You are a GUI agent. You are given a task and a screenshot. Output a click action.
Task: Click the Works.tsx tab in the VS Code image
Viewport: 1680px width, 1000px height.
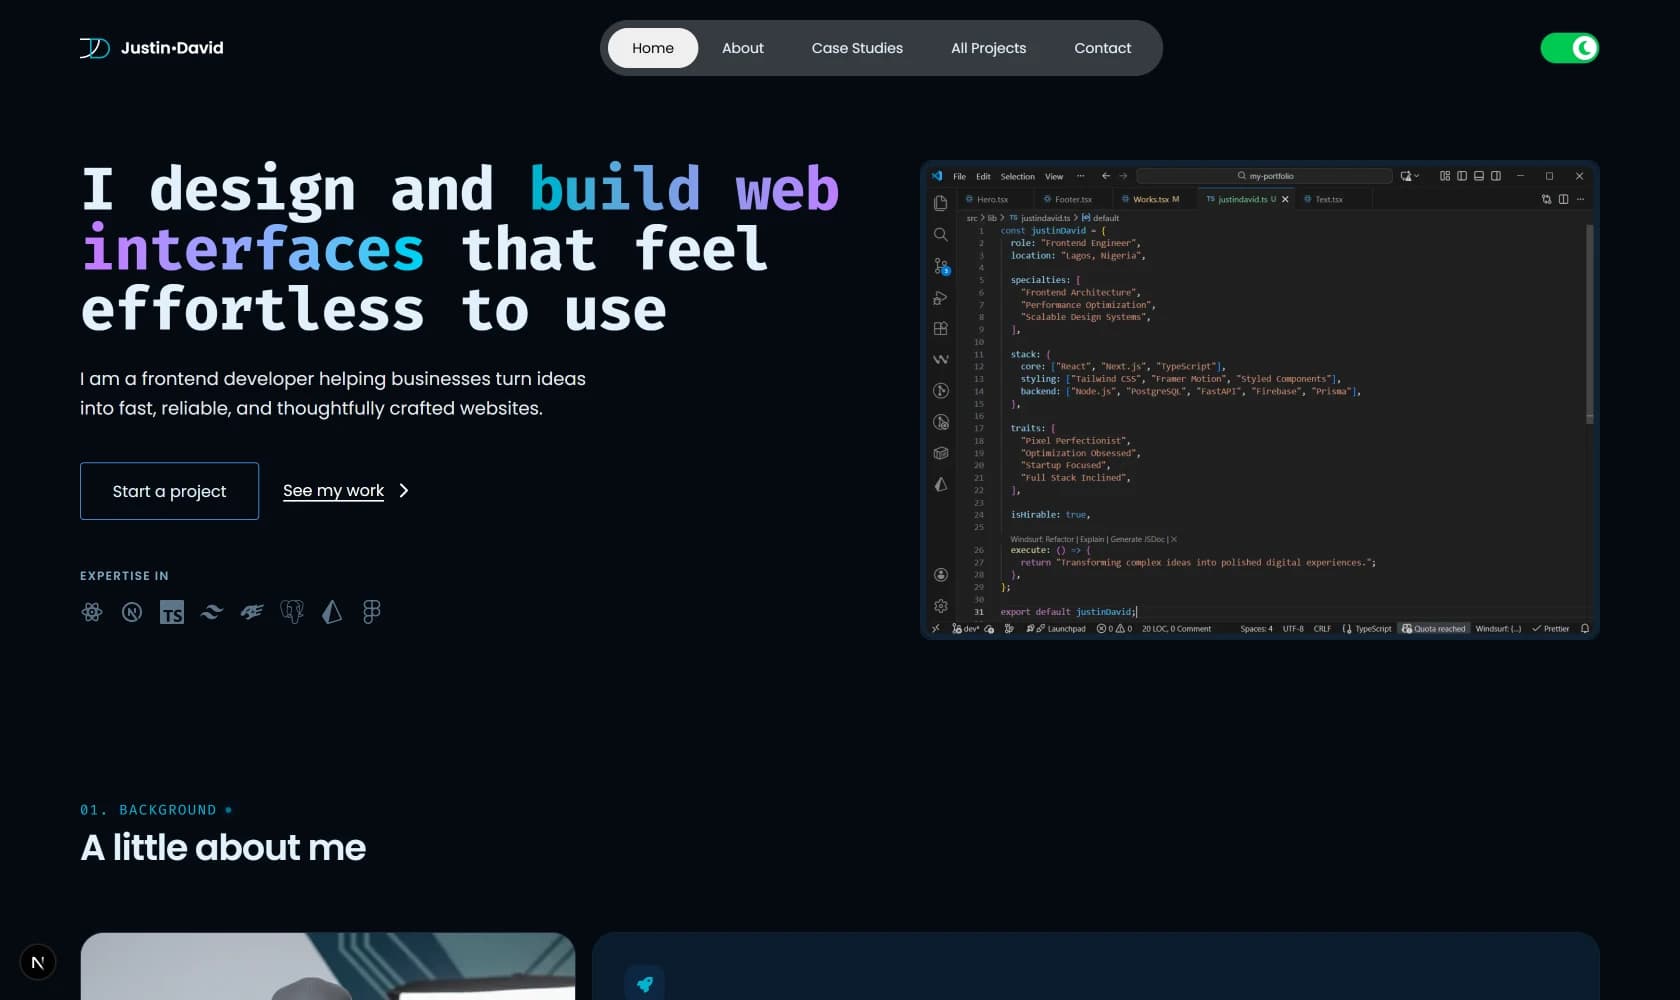tap(1152, 199)
